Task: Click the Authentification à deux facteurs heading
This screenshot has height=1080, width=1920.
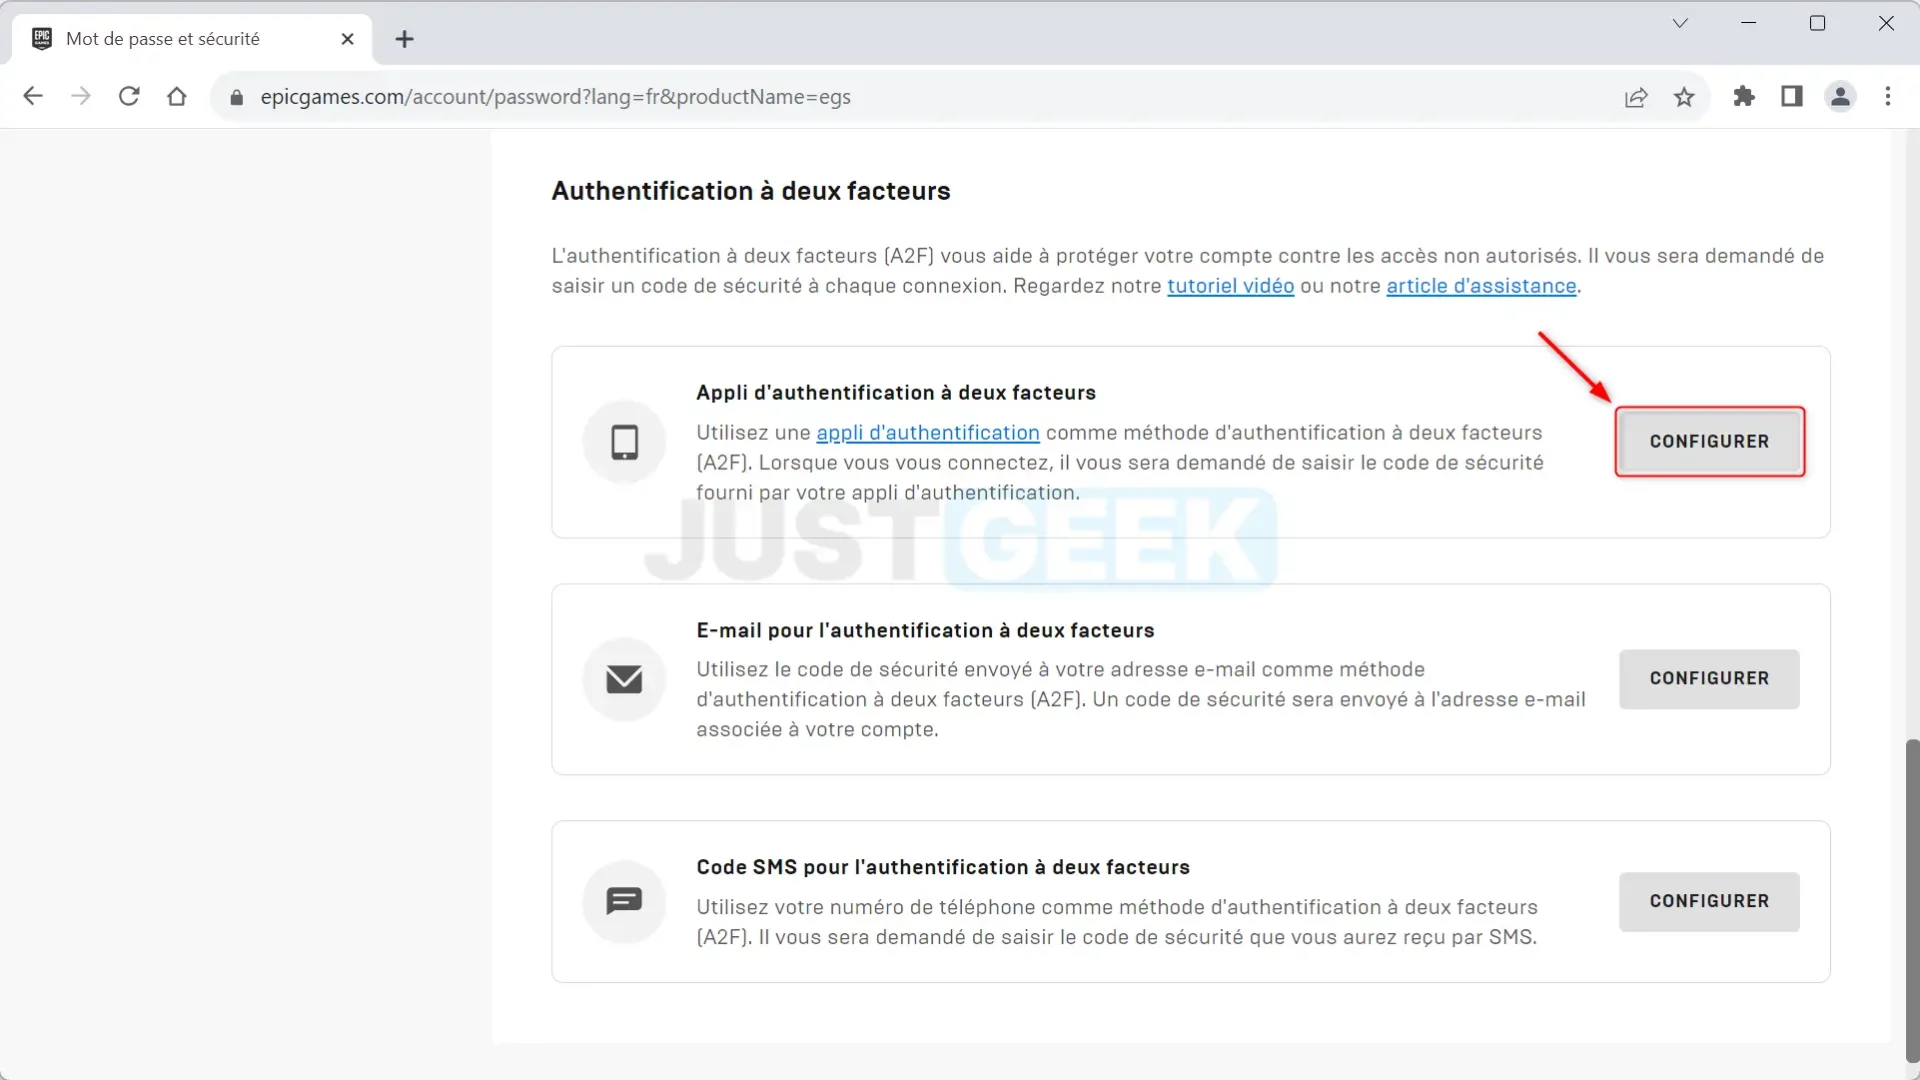Action: [x=751, y=191]
